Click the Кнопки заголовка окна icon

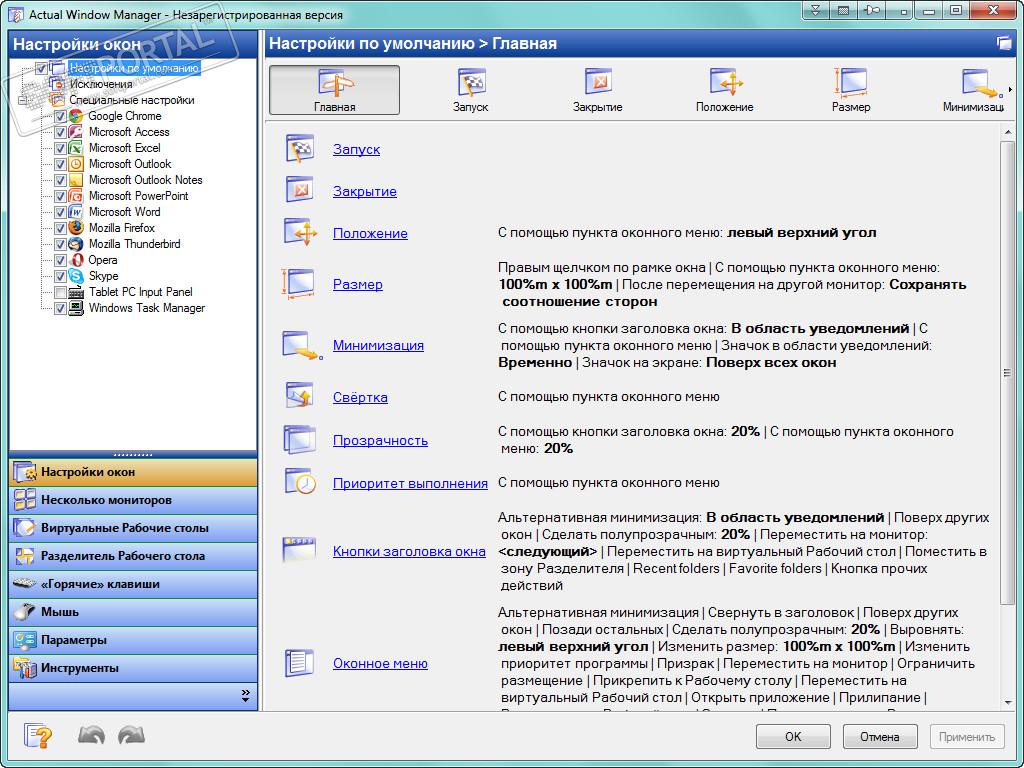[x=299, y=551]
